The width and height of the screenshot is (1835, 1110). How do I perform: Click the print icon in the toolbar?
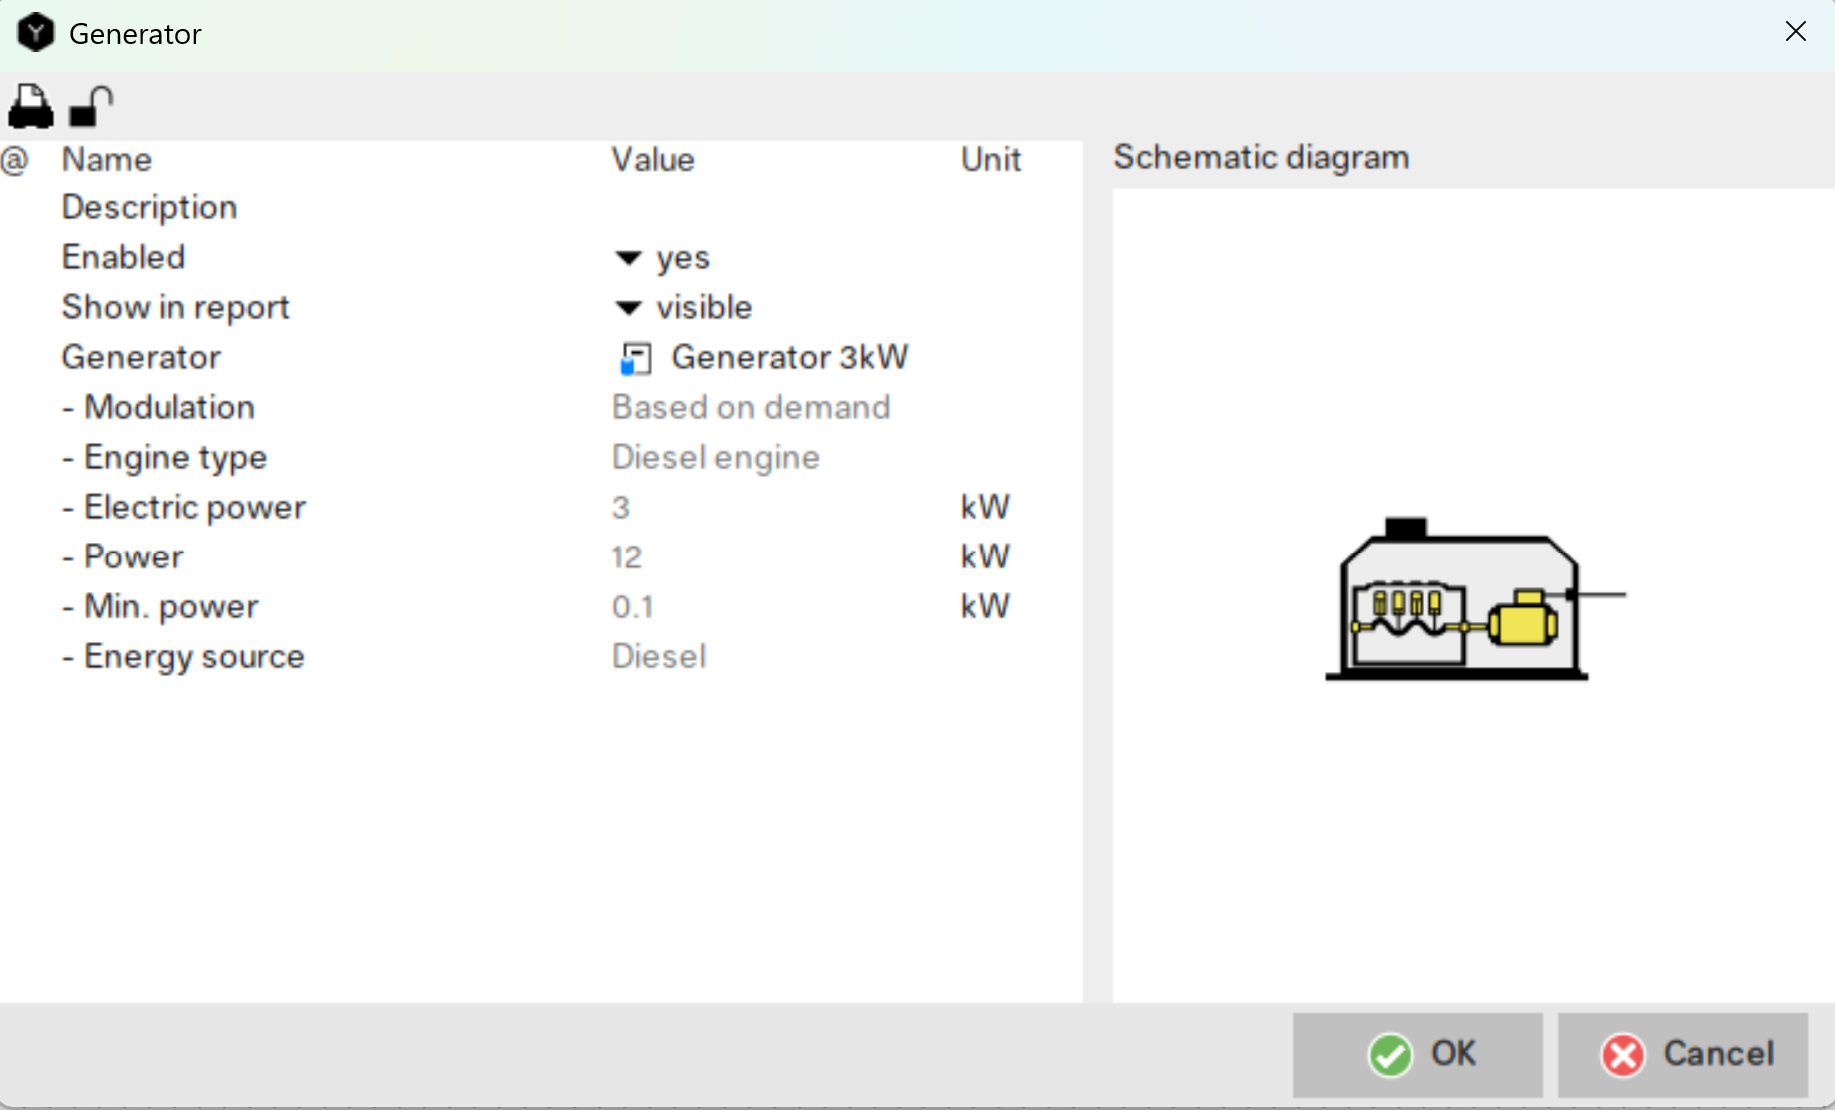point(30,106)
